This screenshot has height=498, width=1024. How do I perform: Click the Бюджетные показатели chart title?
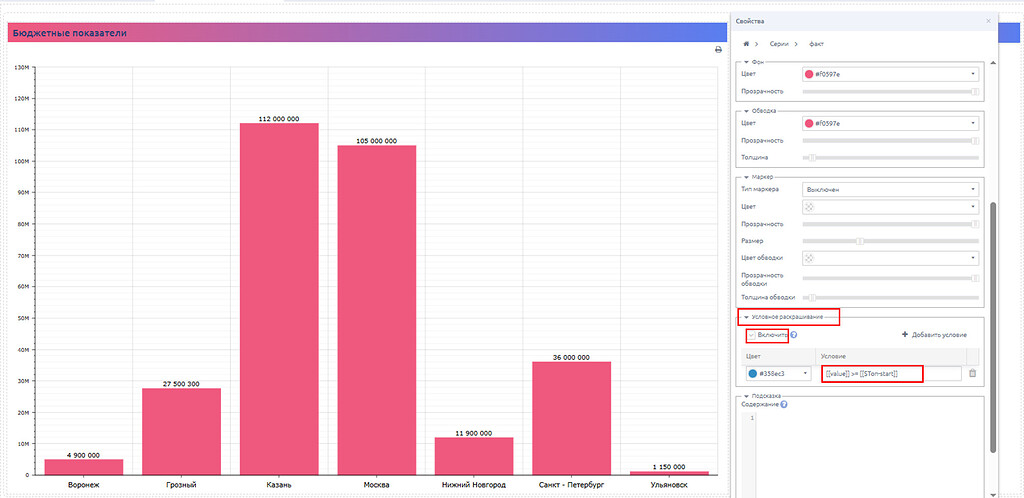[70, 33]
